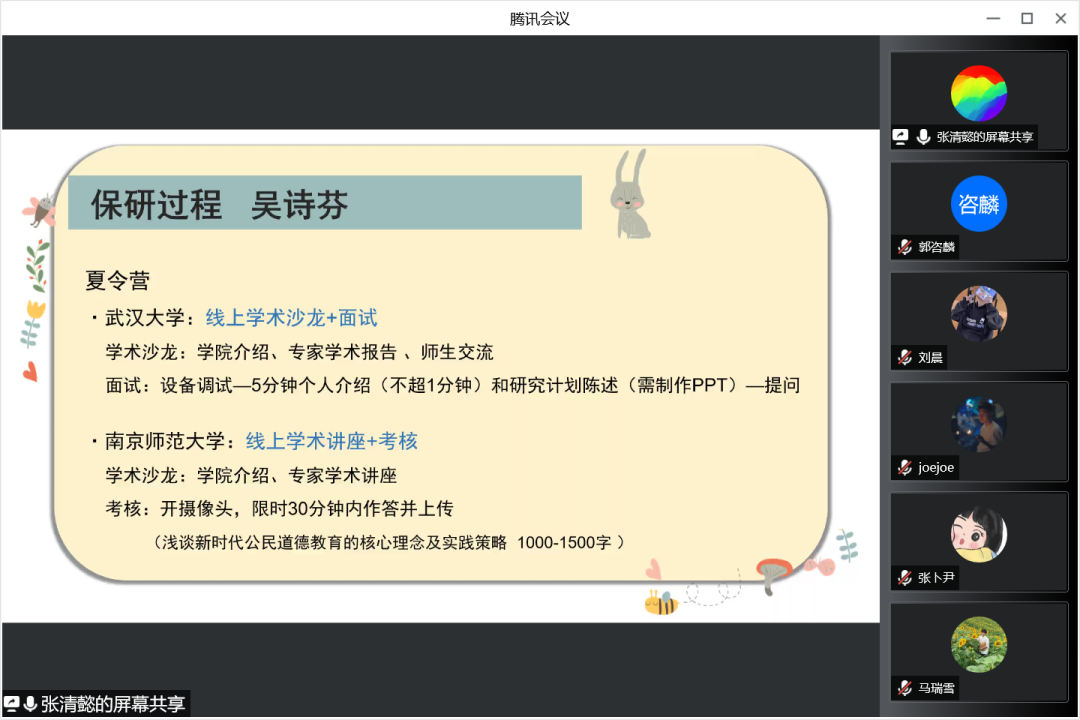The width and height of the screenshot is (1080, 720).
Task: Click the muted mic icon next to 张卜尹
Action: click(904, 578)
